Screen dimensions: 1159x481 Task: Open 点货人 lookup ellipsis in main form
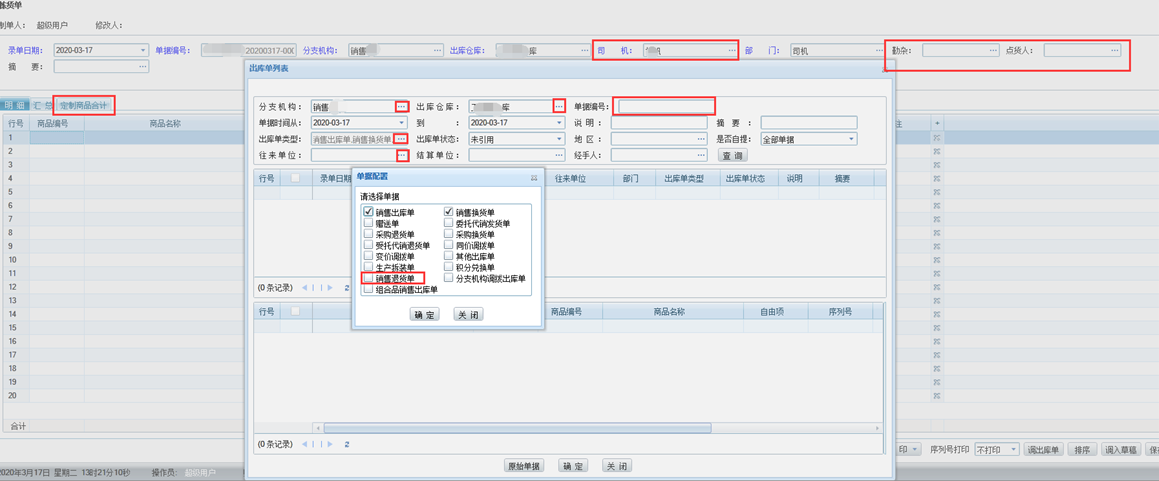pos(1115,50)
